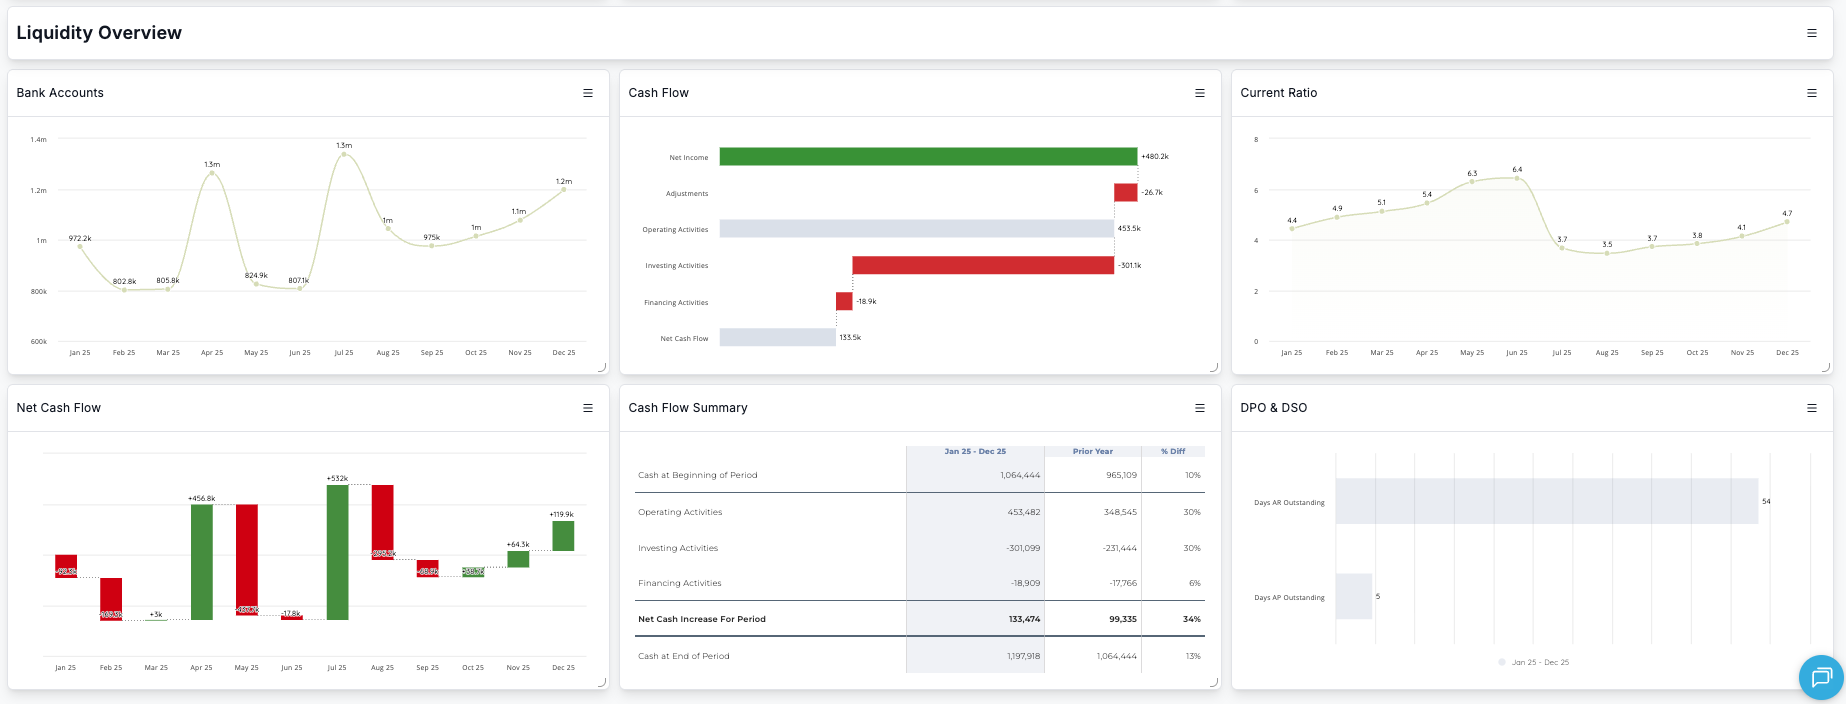
Task: Click the % Diff column header
Action: point(1173,451)
